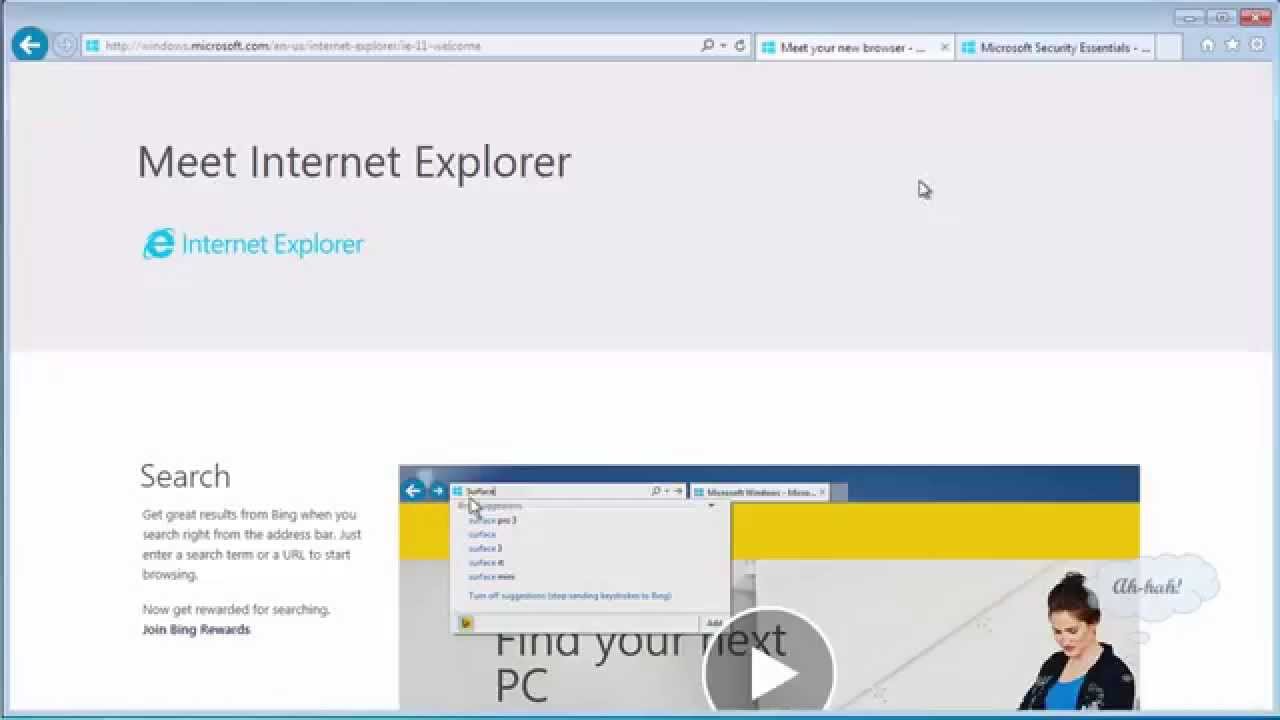The width and height of the screenshot is (1280, 720).
Task: Open the address bar autocomplete dropdown arrow
Action: tap(723, 46)
